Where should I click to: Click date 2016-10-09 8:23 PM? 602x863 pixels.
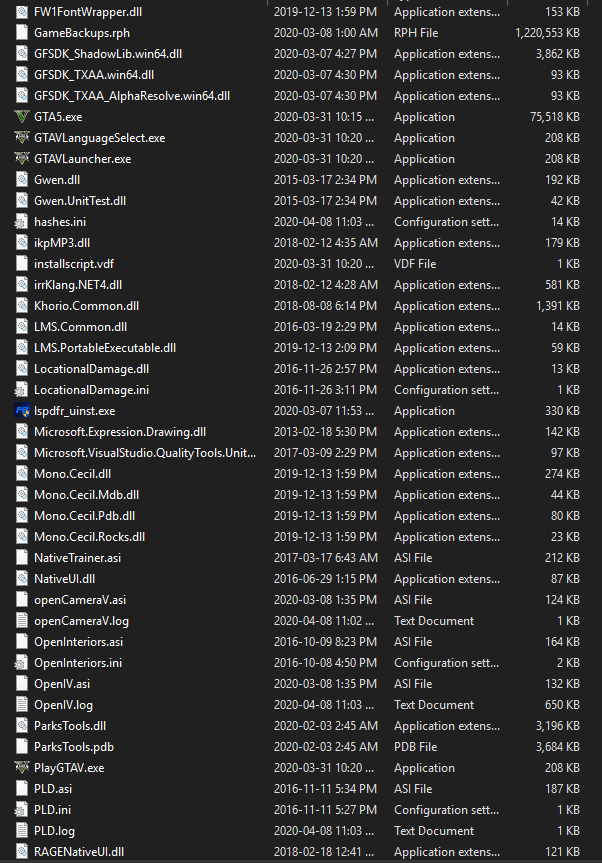(x=325, y=642)
